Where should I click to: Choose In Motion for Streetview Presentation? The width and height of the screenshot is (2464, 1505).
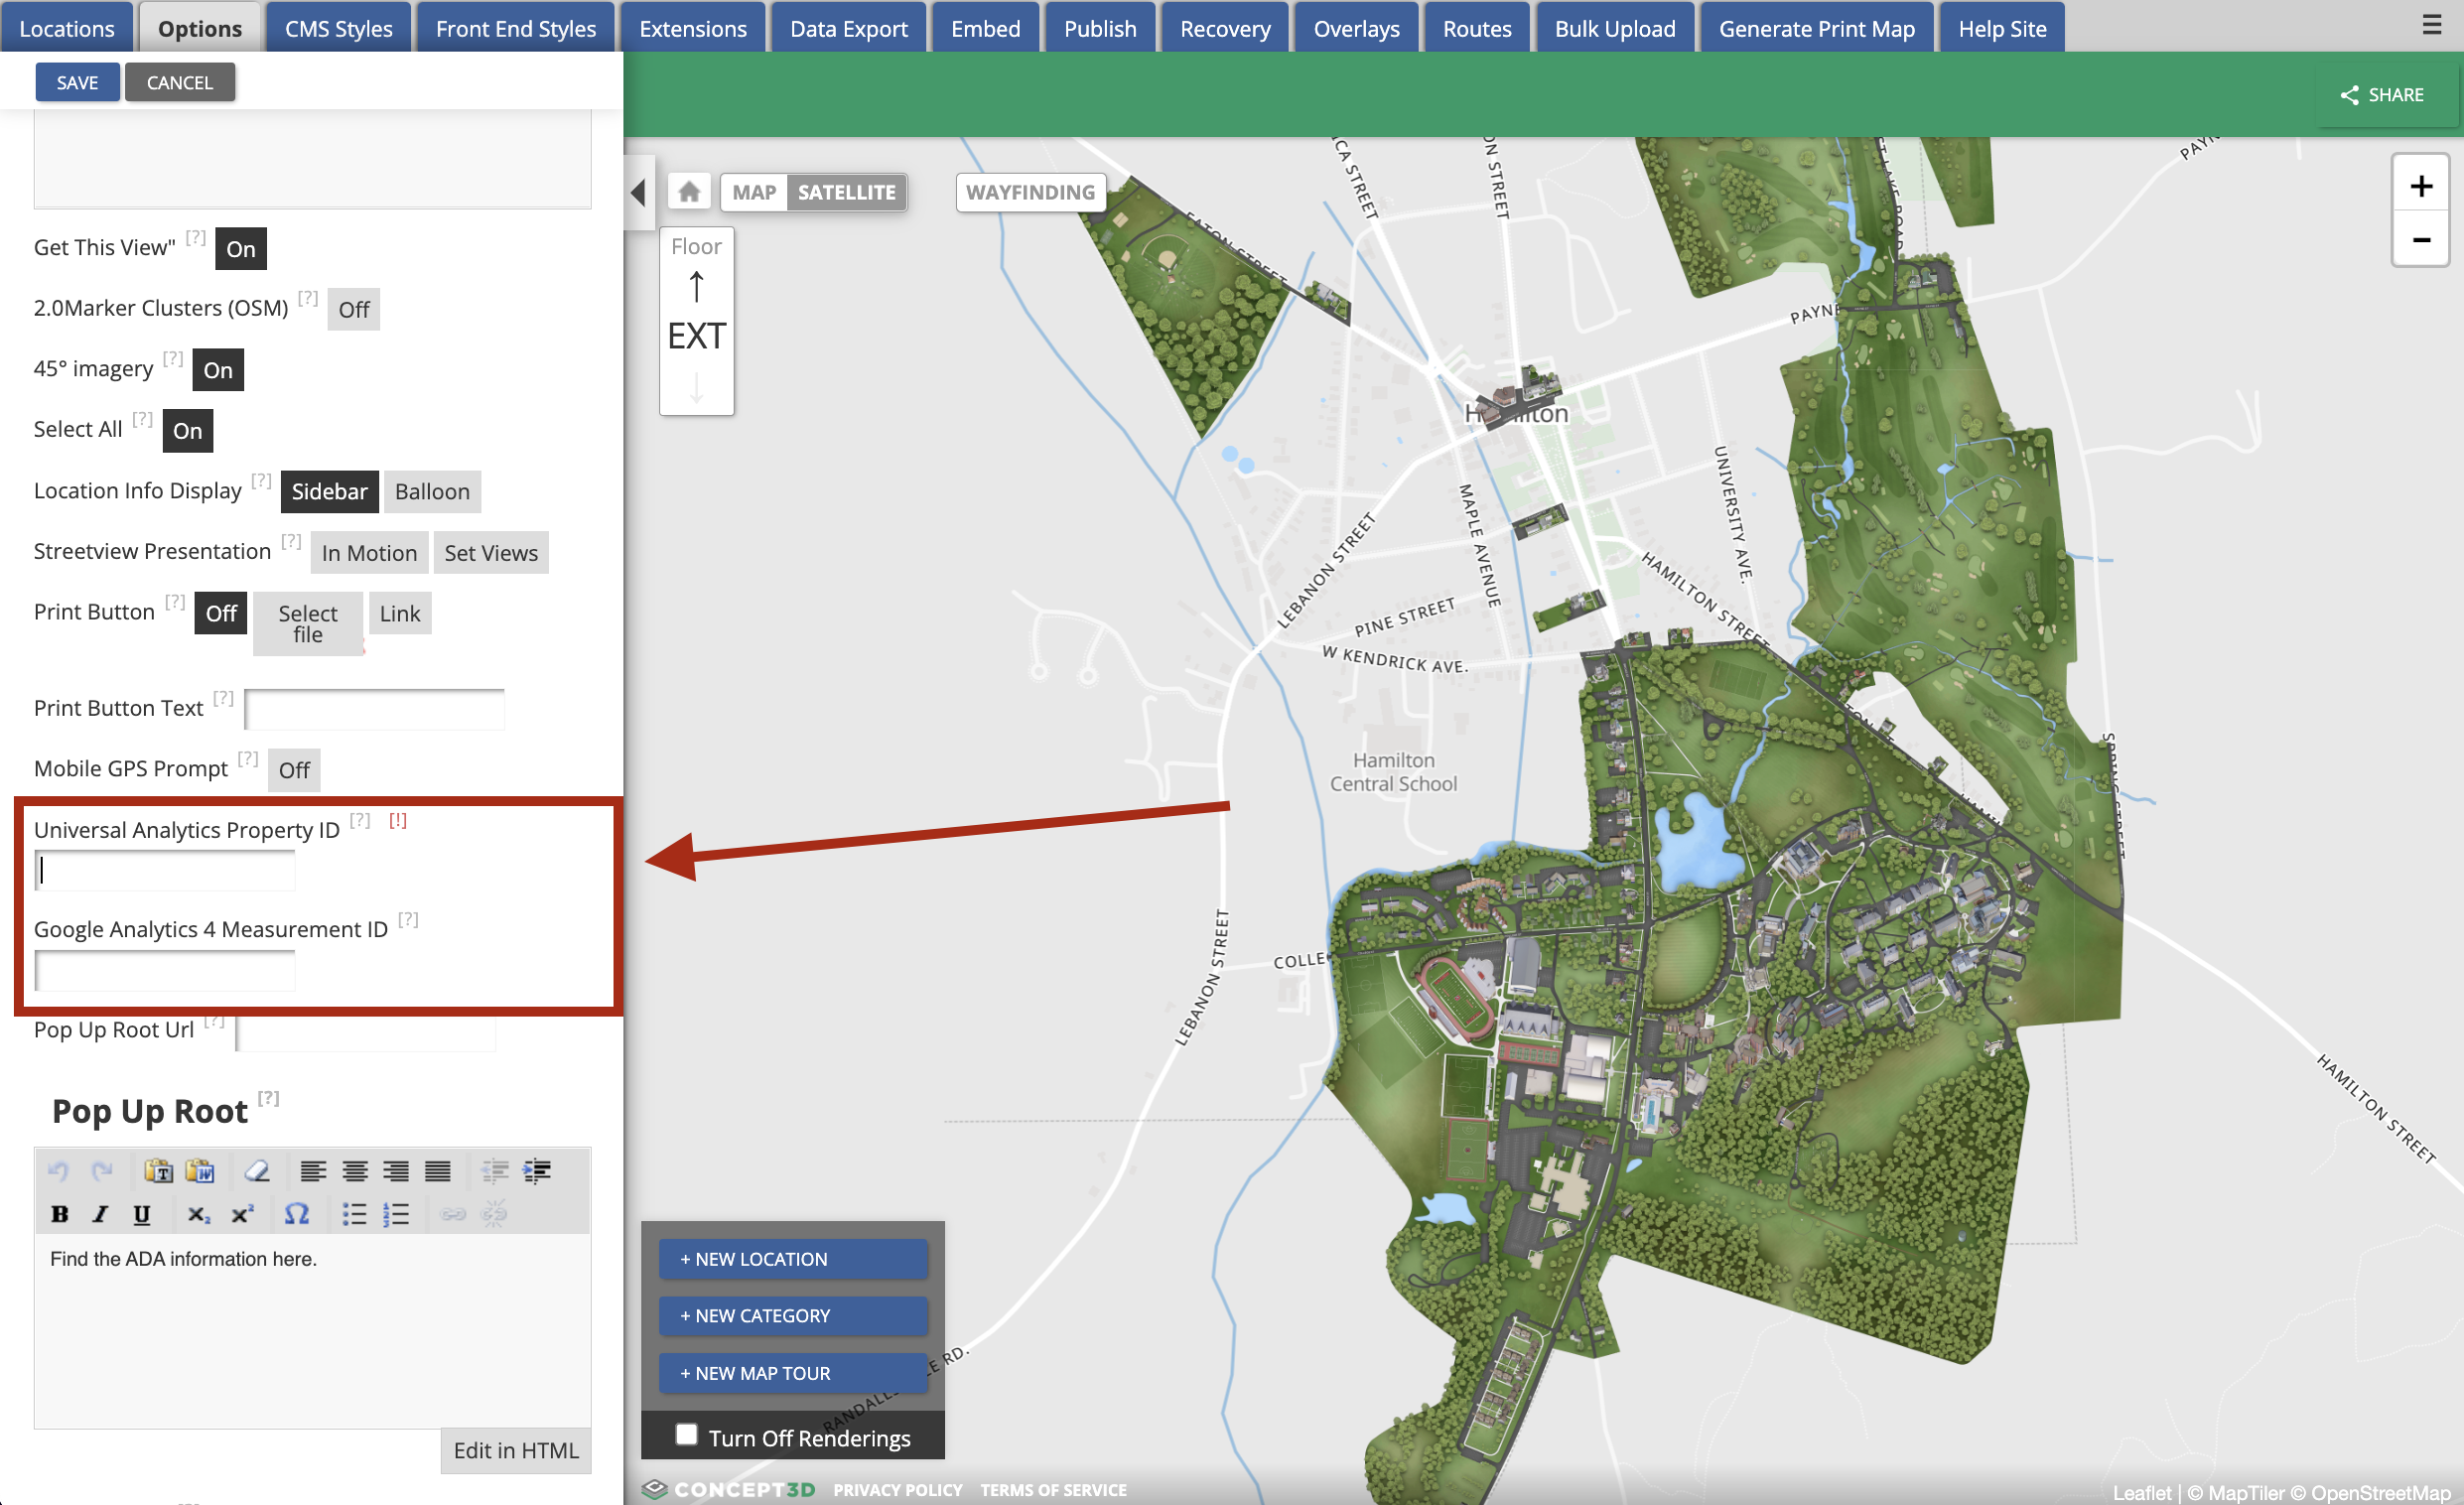tap(369, 553)
